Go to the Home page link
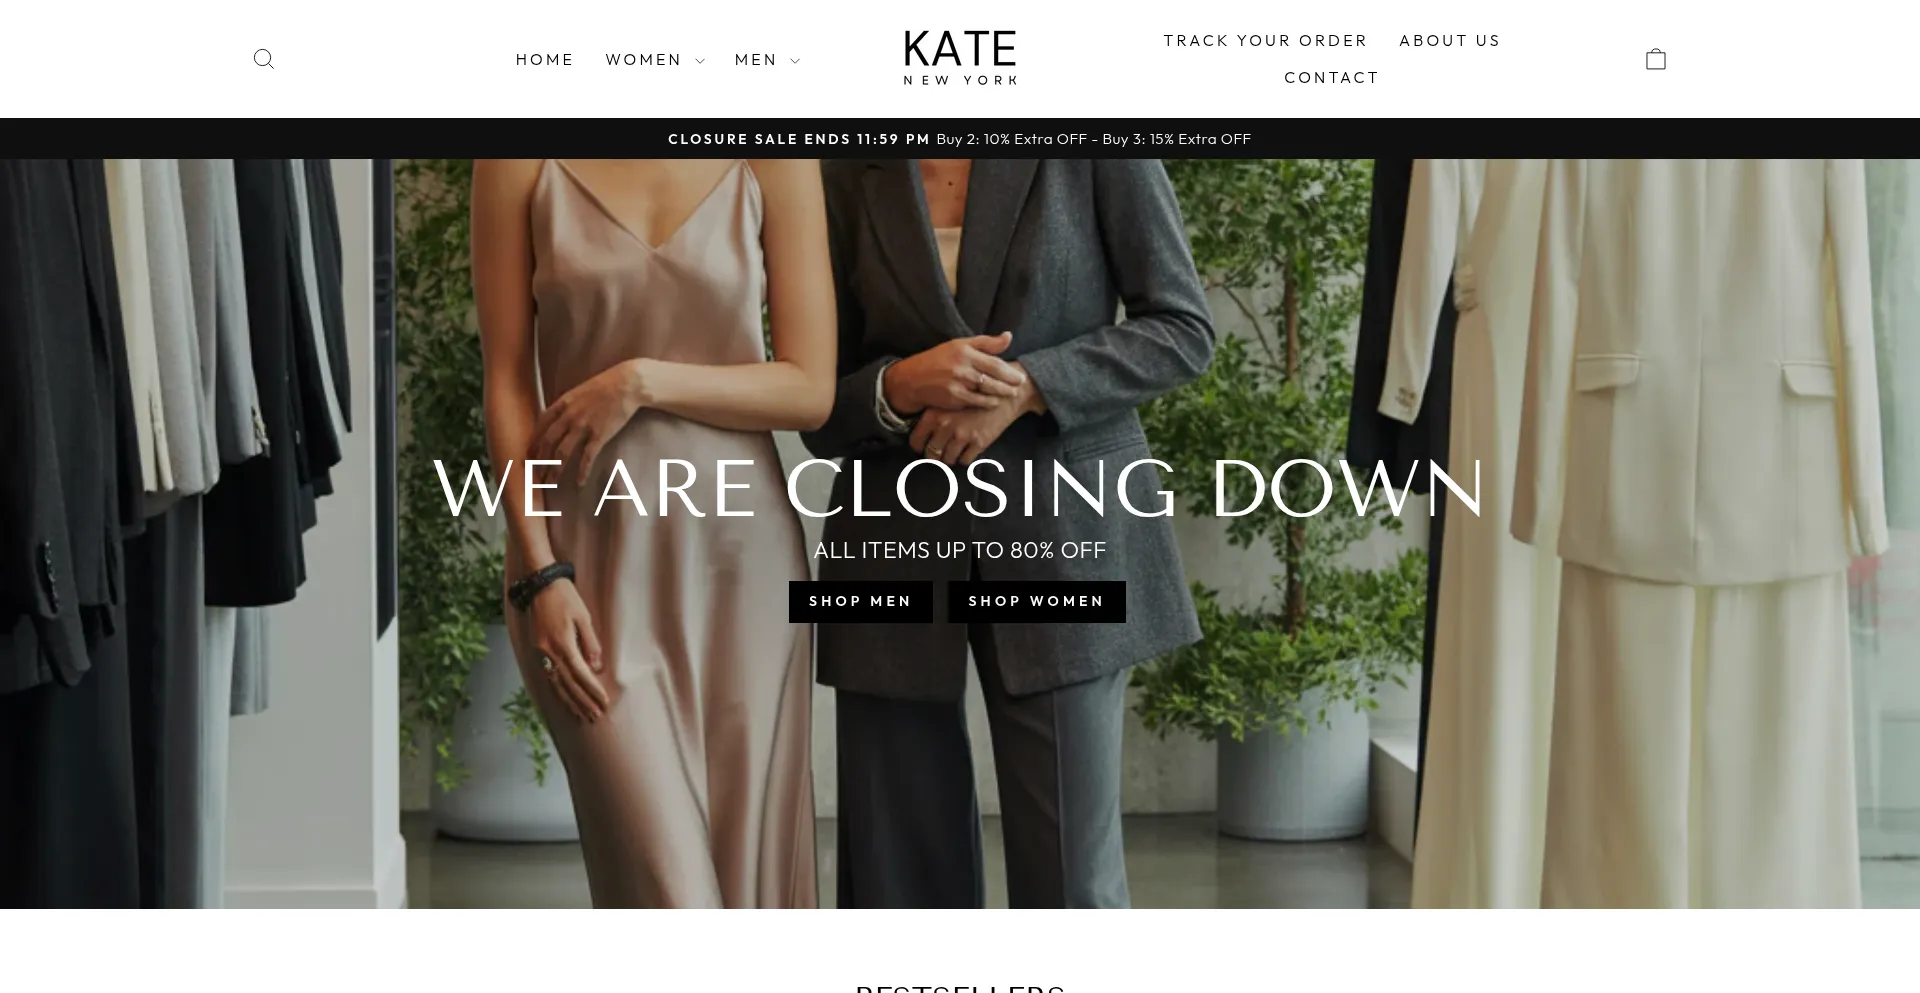The height and width of the screenshot is (993, 1920). pyautogui.click(x=545, y=60)
